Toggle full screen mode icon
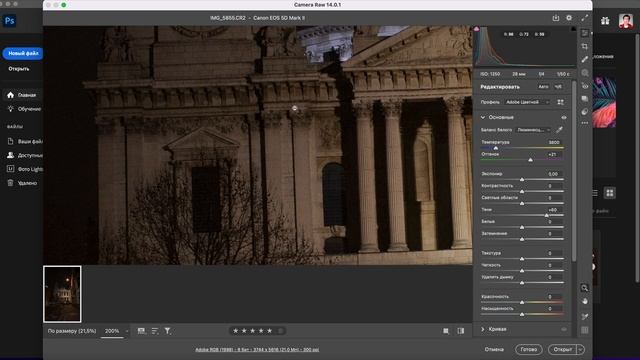Image resolution: width=640 pixels, height=360 pixels. [x=584, y=18]
